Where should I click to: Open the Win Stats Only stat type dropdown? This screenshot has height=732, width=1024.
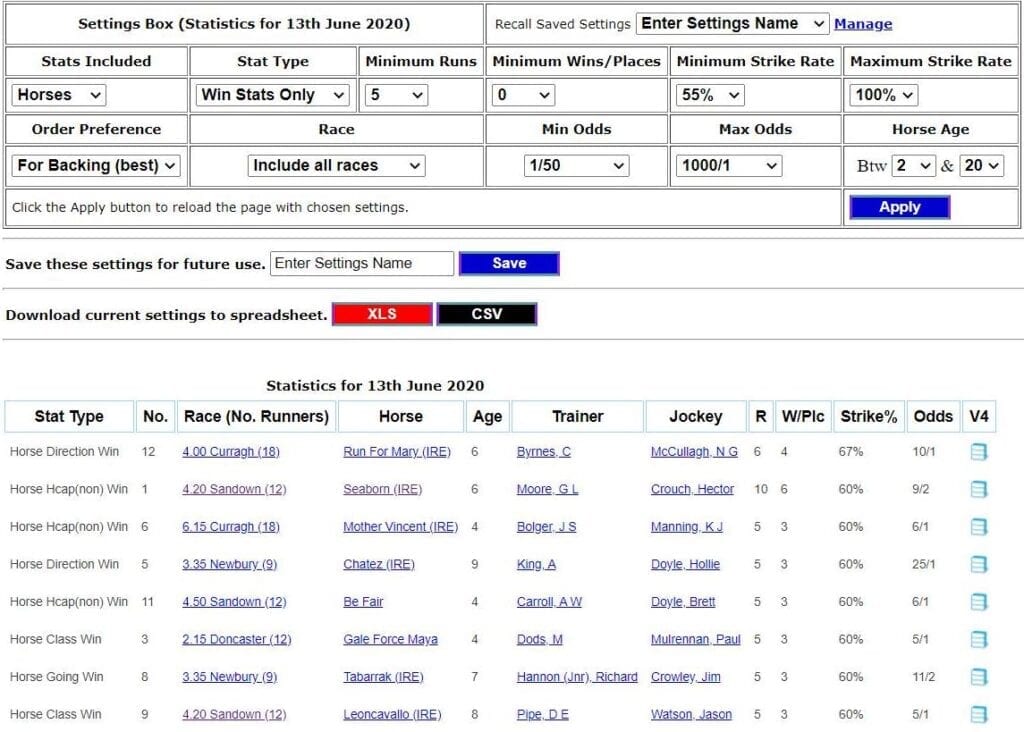coord(272,95)
